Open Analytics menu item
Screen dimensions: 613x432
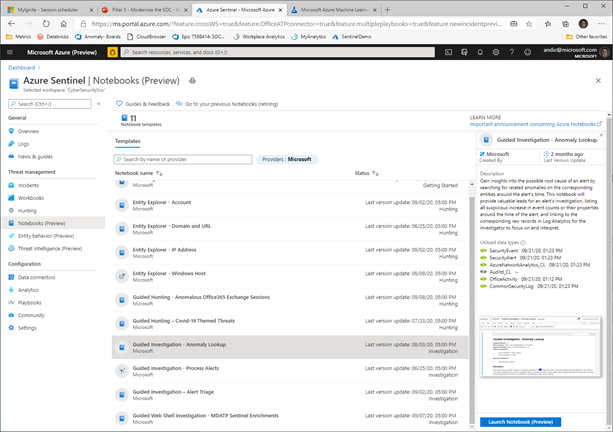28,290
